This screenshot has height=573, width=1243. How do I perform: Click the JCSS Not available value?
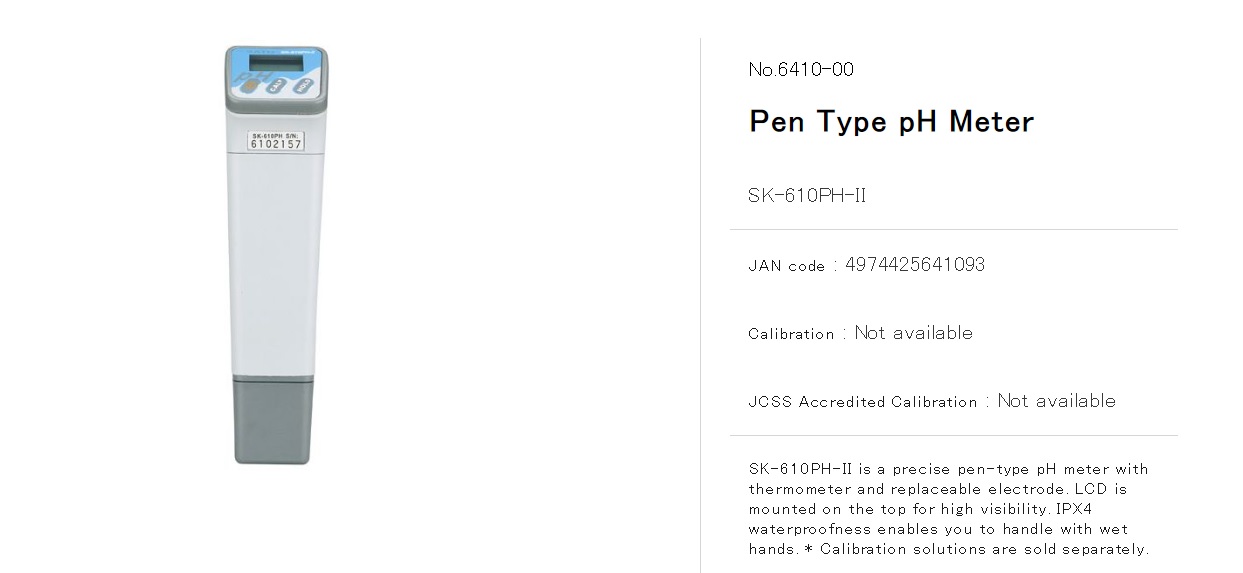point(1056,401)
